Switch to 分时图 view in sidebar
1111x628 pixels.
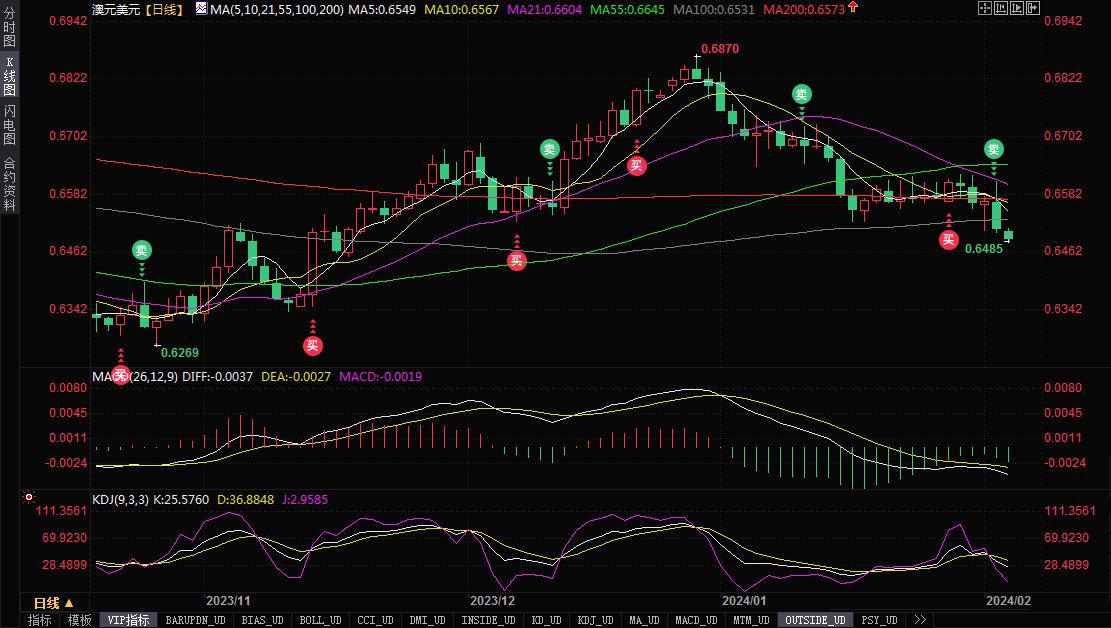[9, 33]
